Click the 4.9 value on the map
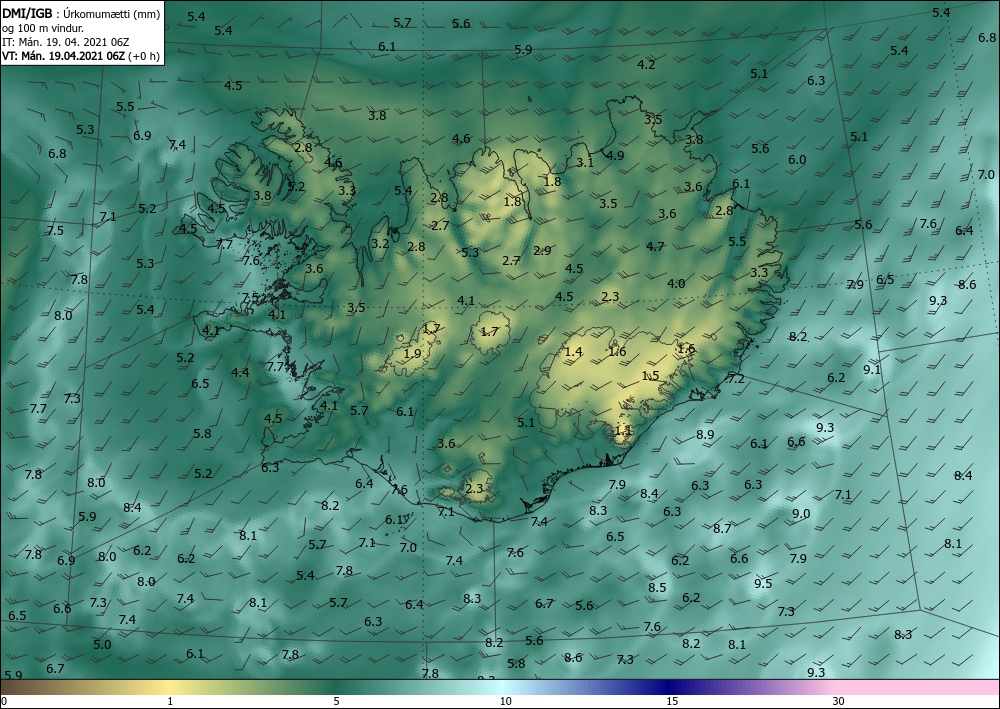1000x709 pixels. 615,155
